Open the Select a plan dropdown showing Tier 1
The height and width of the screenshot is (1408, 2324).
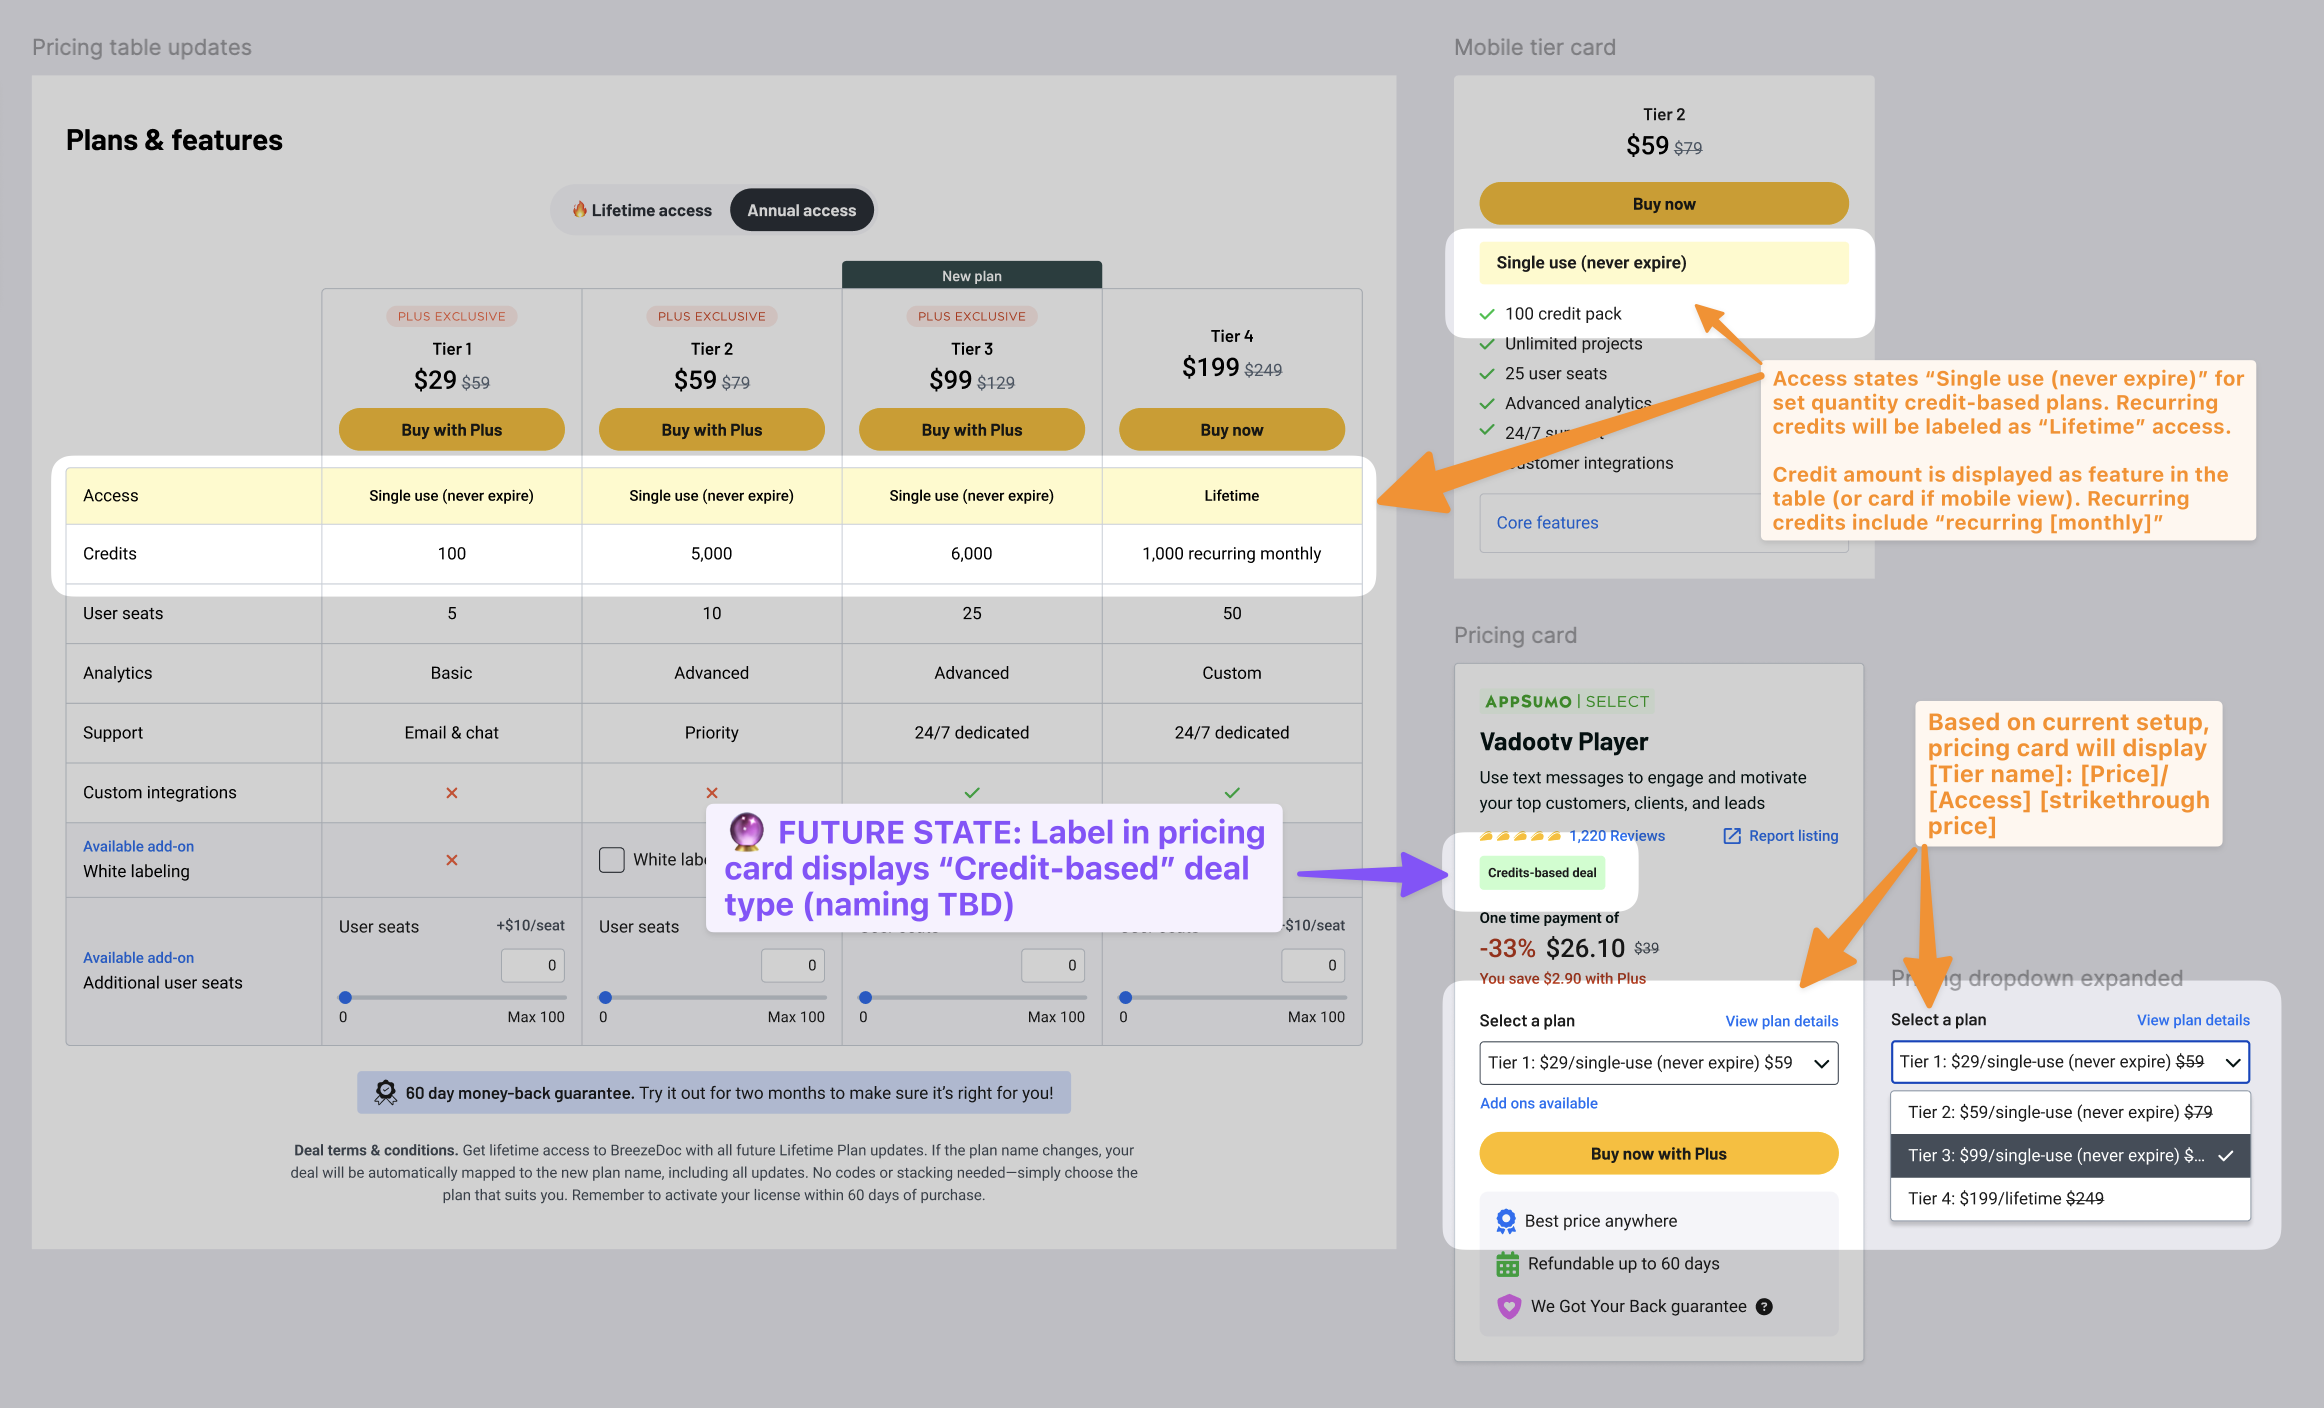pos(1658,1063)
